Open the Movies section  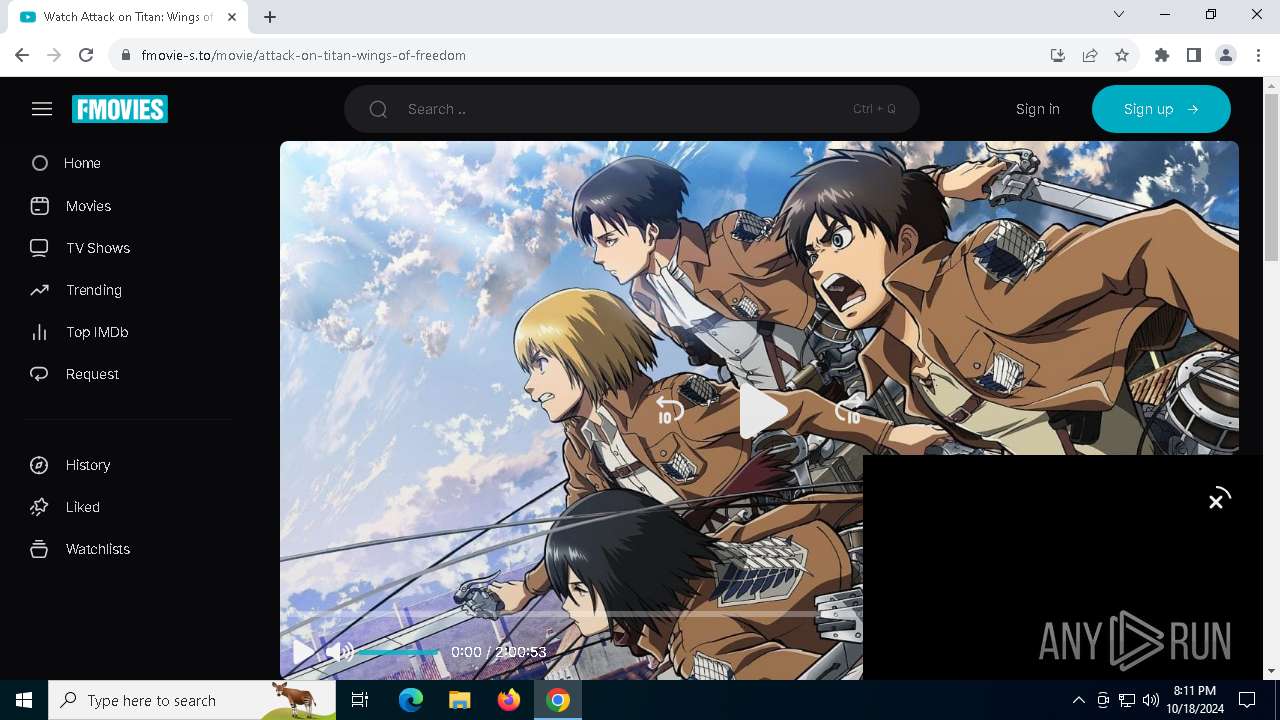[88, 206]
